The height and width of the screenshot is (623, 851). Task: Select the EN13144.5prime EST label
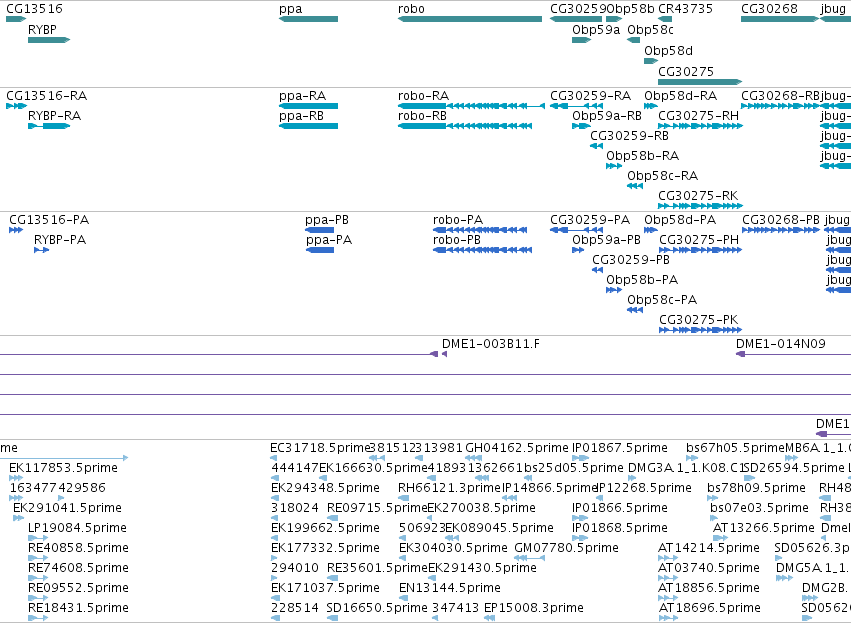tap(450, 588)
